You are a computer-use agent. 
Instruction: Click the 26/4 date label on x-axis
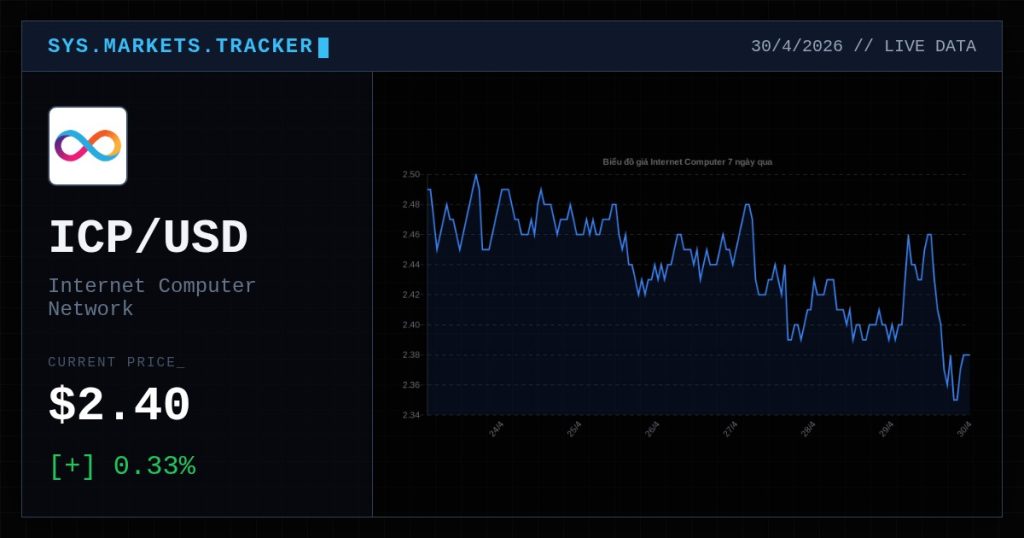(652, 429)
